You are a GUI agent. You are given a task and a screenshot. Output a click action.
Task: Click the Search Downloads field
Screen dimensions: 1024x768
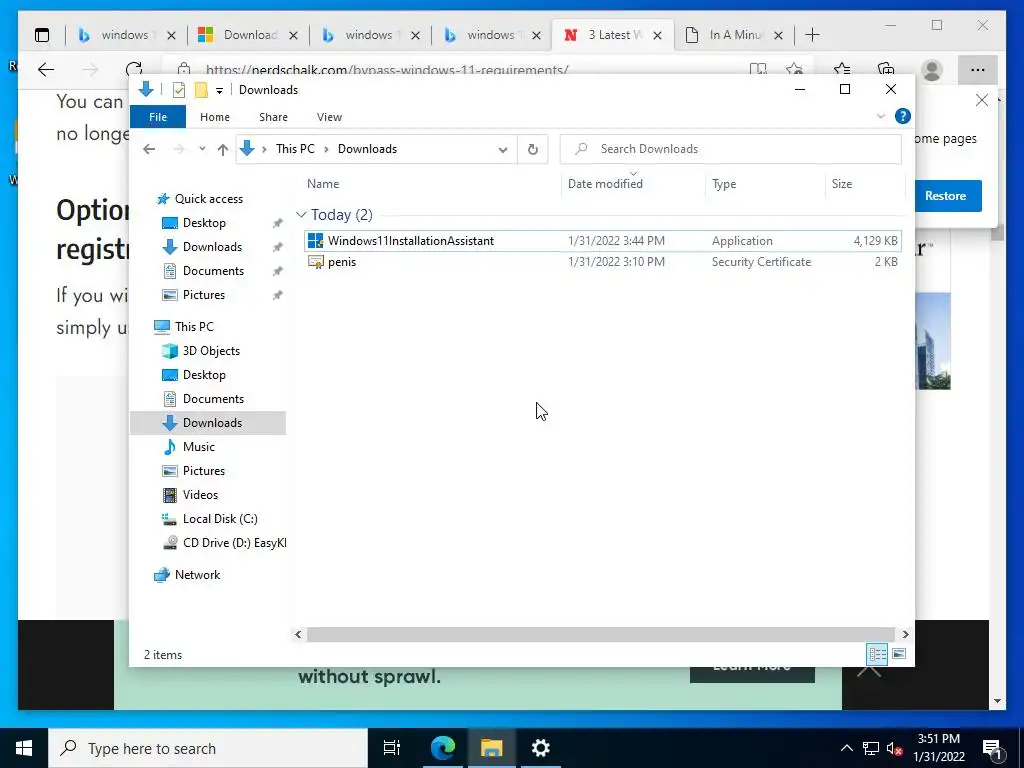[x=731, y=149]
